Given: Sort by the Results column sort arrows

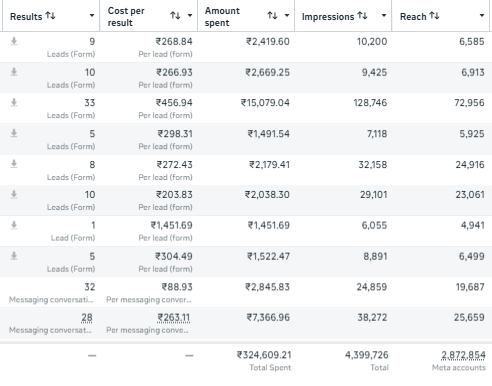Looking at the screenshot, I should (50, 16).
